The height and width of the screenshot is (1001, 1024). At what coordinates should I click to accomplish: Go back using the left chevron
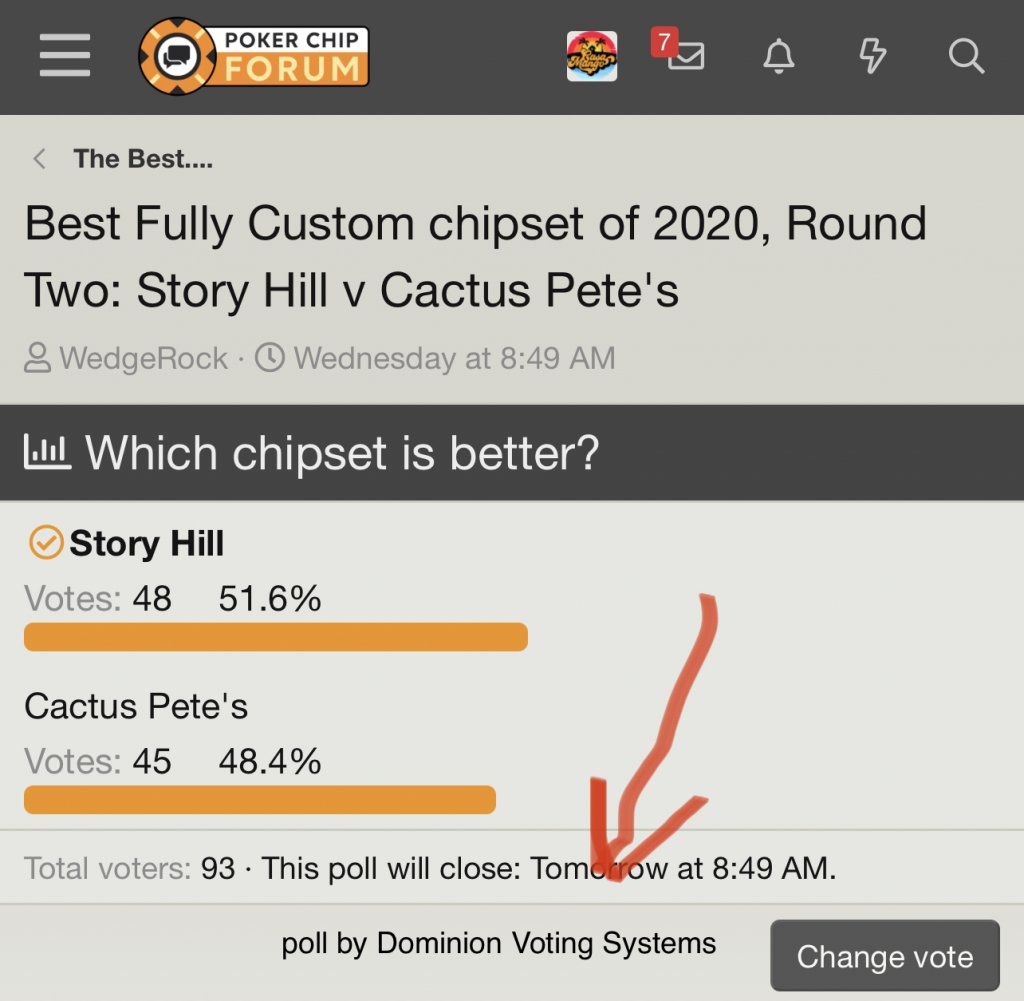click(40, 159)
